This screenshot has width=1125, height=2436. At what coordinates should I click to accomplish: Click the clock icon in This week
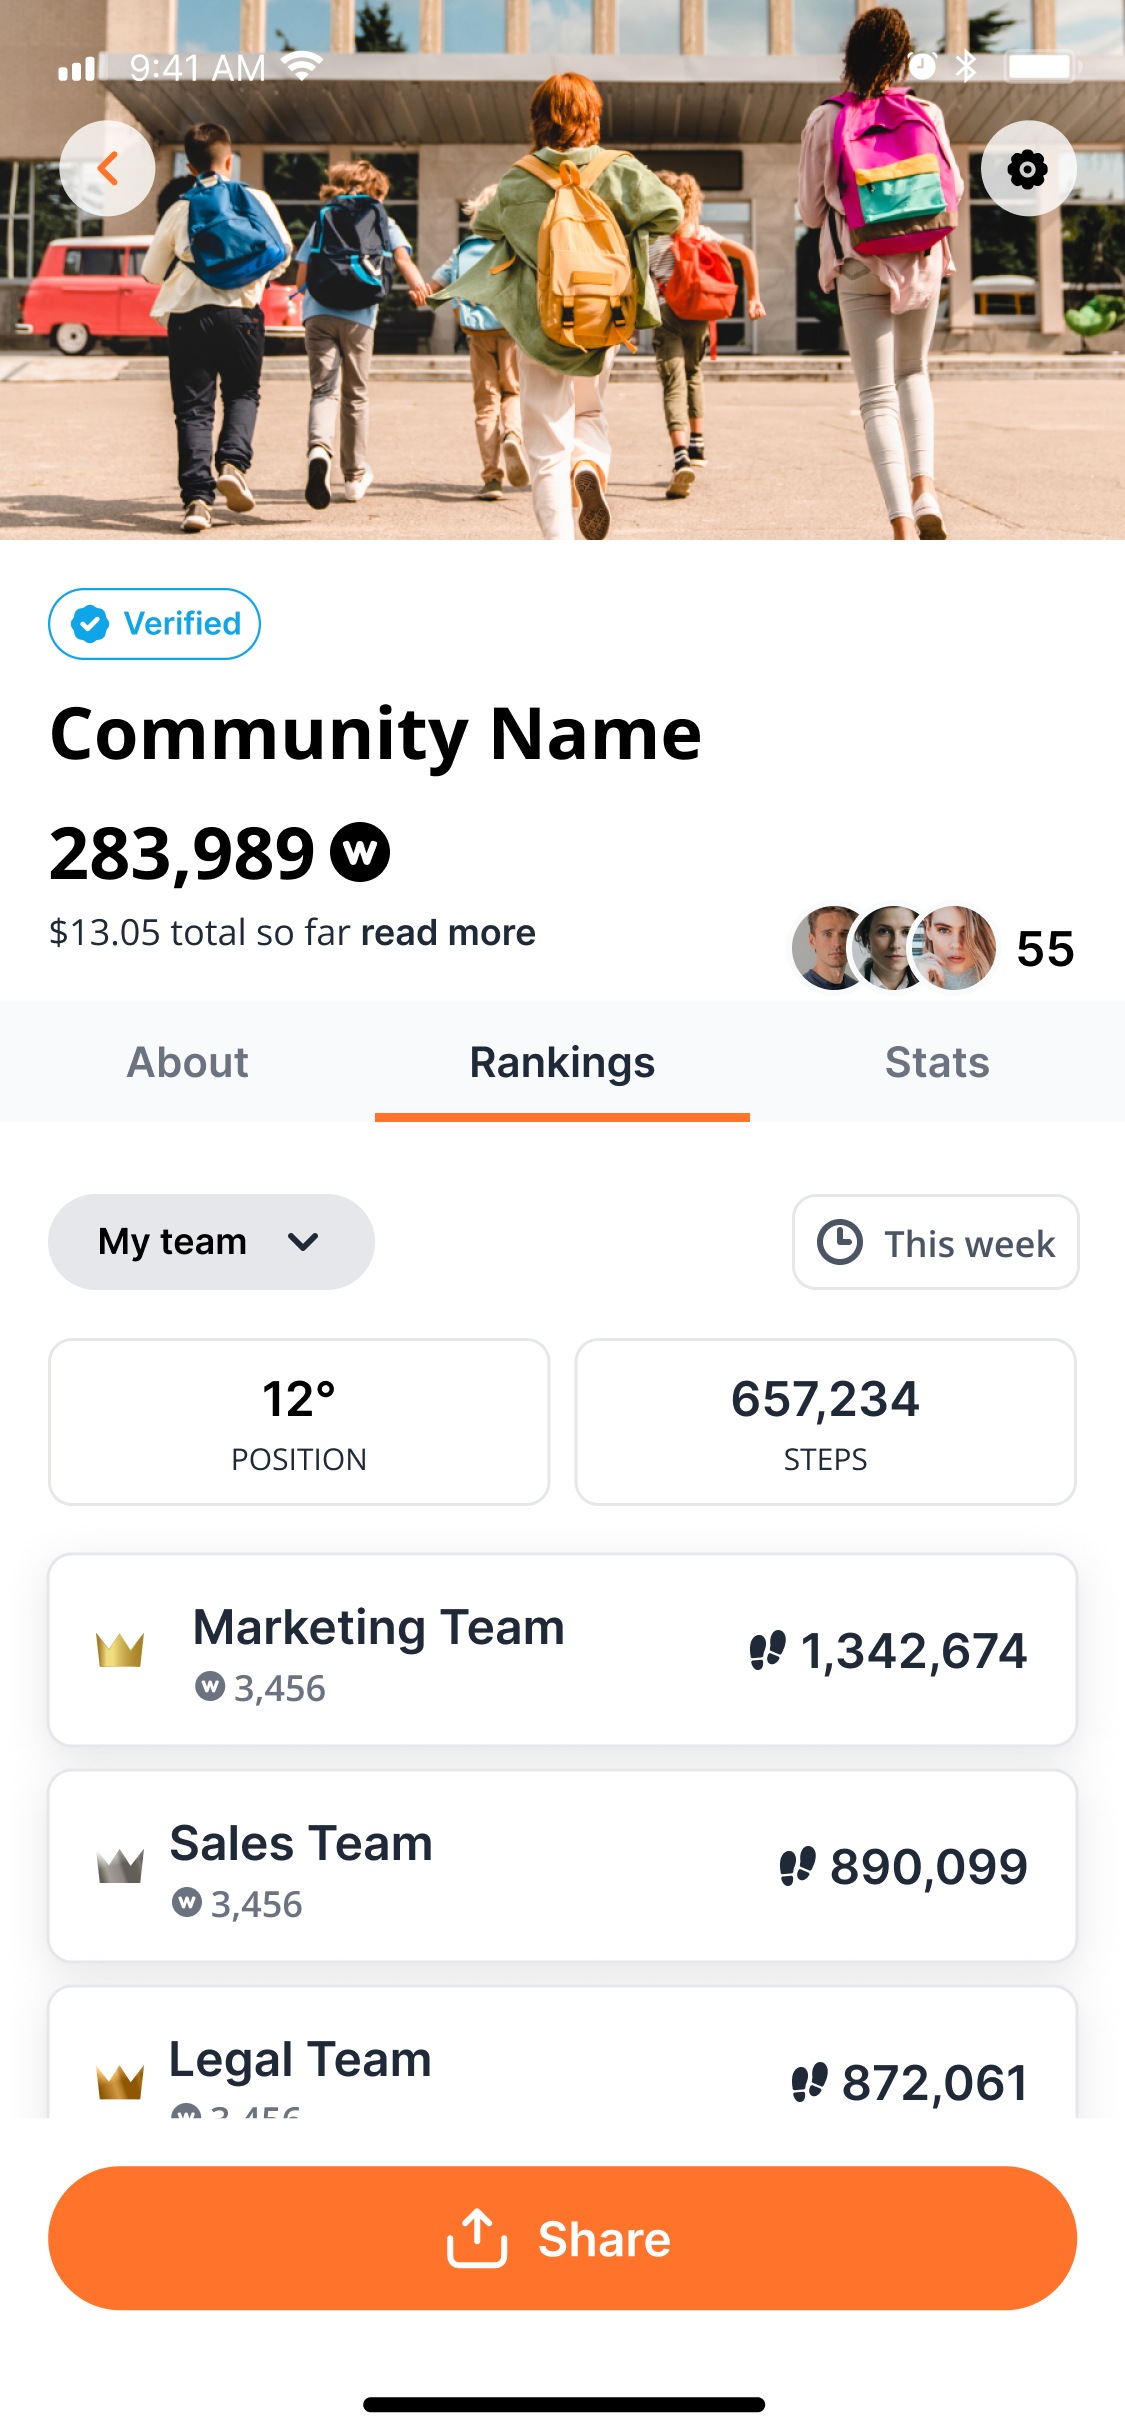click(x=840, y=1242)
